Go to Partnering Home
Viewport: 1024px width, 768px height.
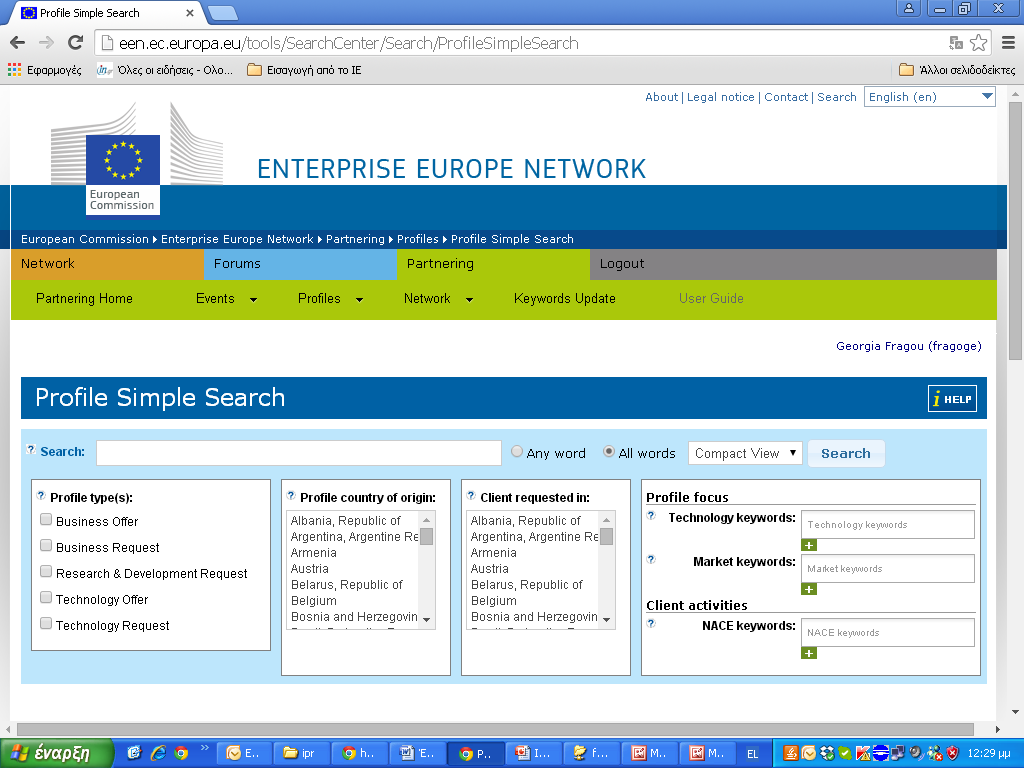84,299
